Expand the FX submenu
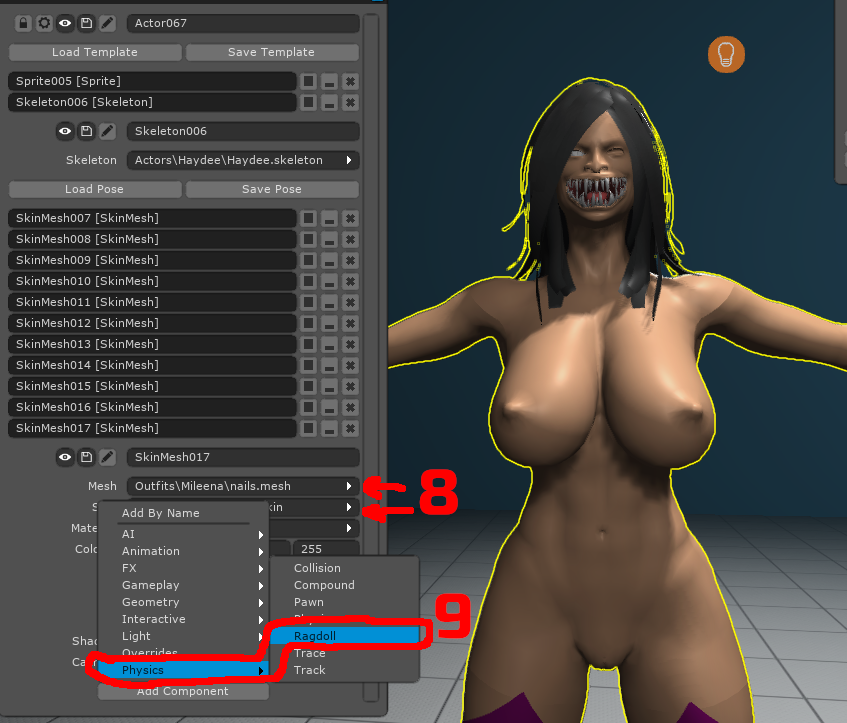Image resolution: width=847 pixels, height=723 pixels. (x=184, y=568)
